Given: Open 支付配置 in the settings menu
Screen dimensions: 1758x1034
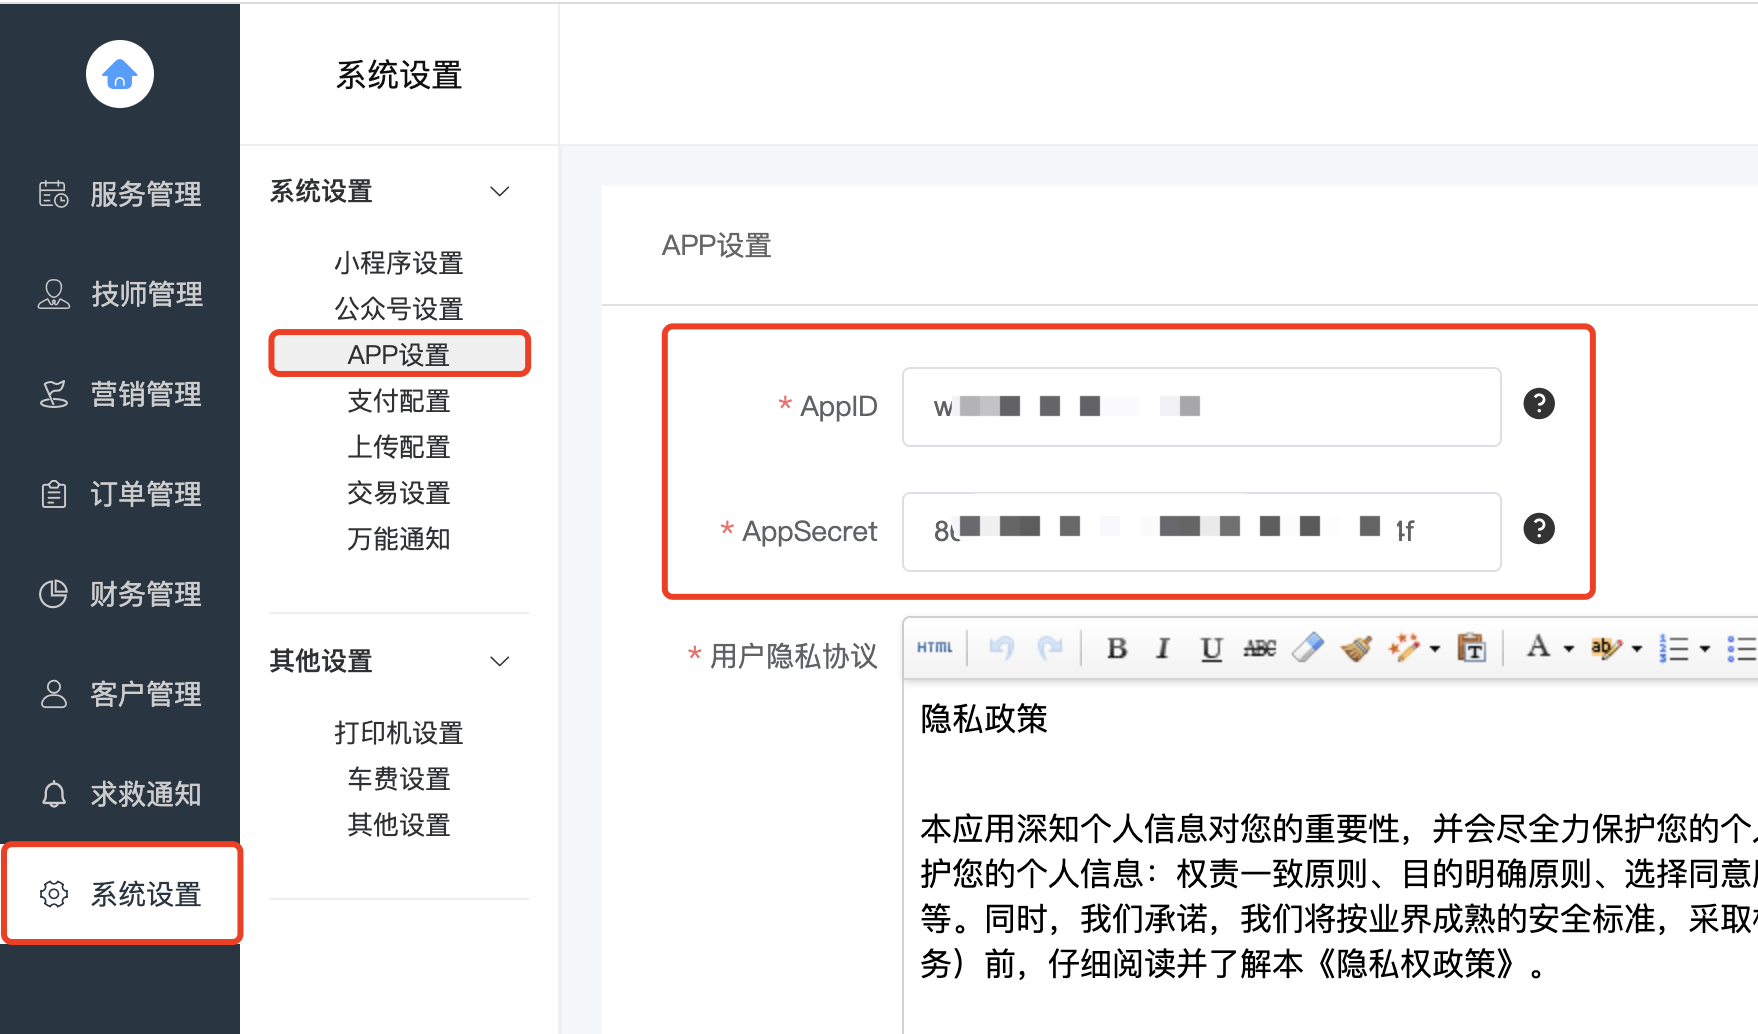Looking at the screenshot, I should coord(399,401).
